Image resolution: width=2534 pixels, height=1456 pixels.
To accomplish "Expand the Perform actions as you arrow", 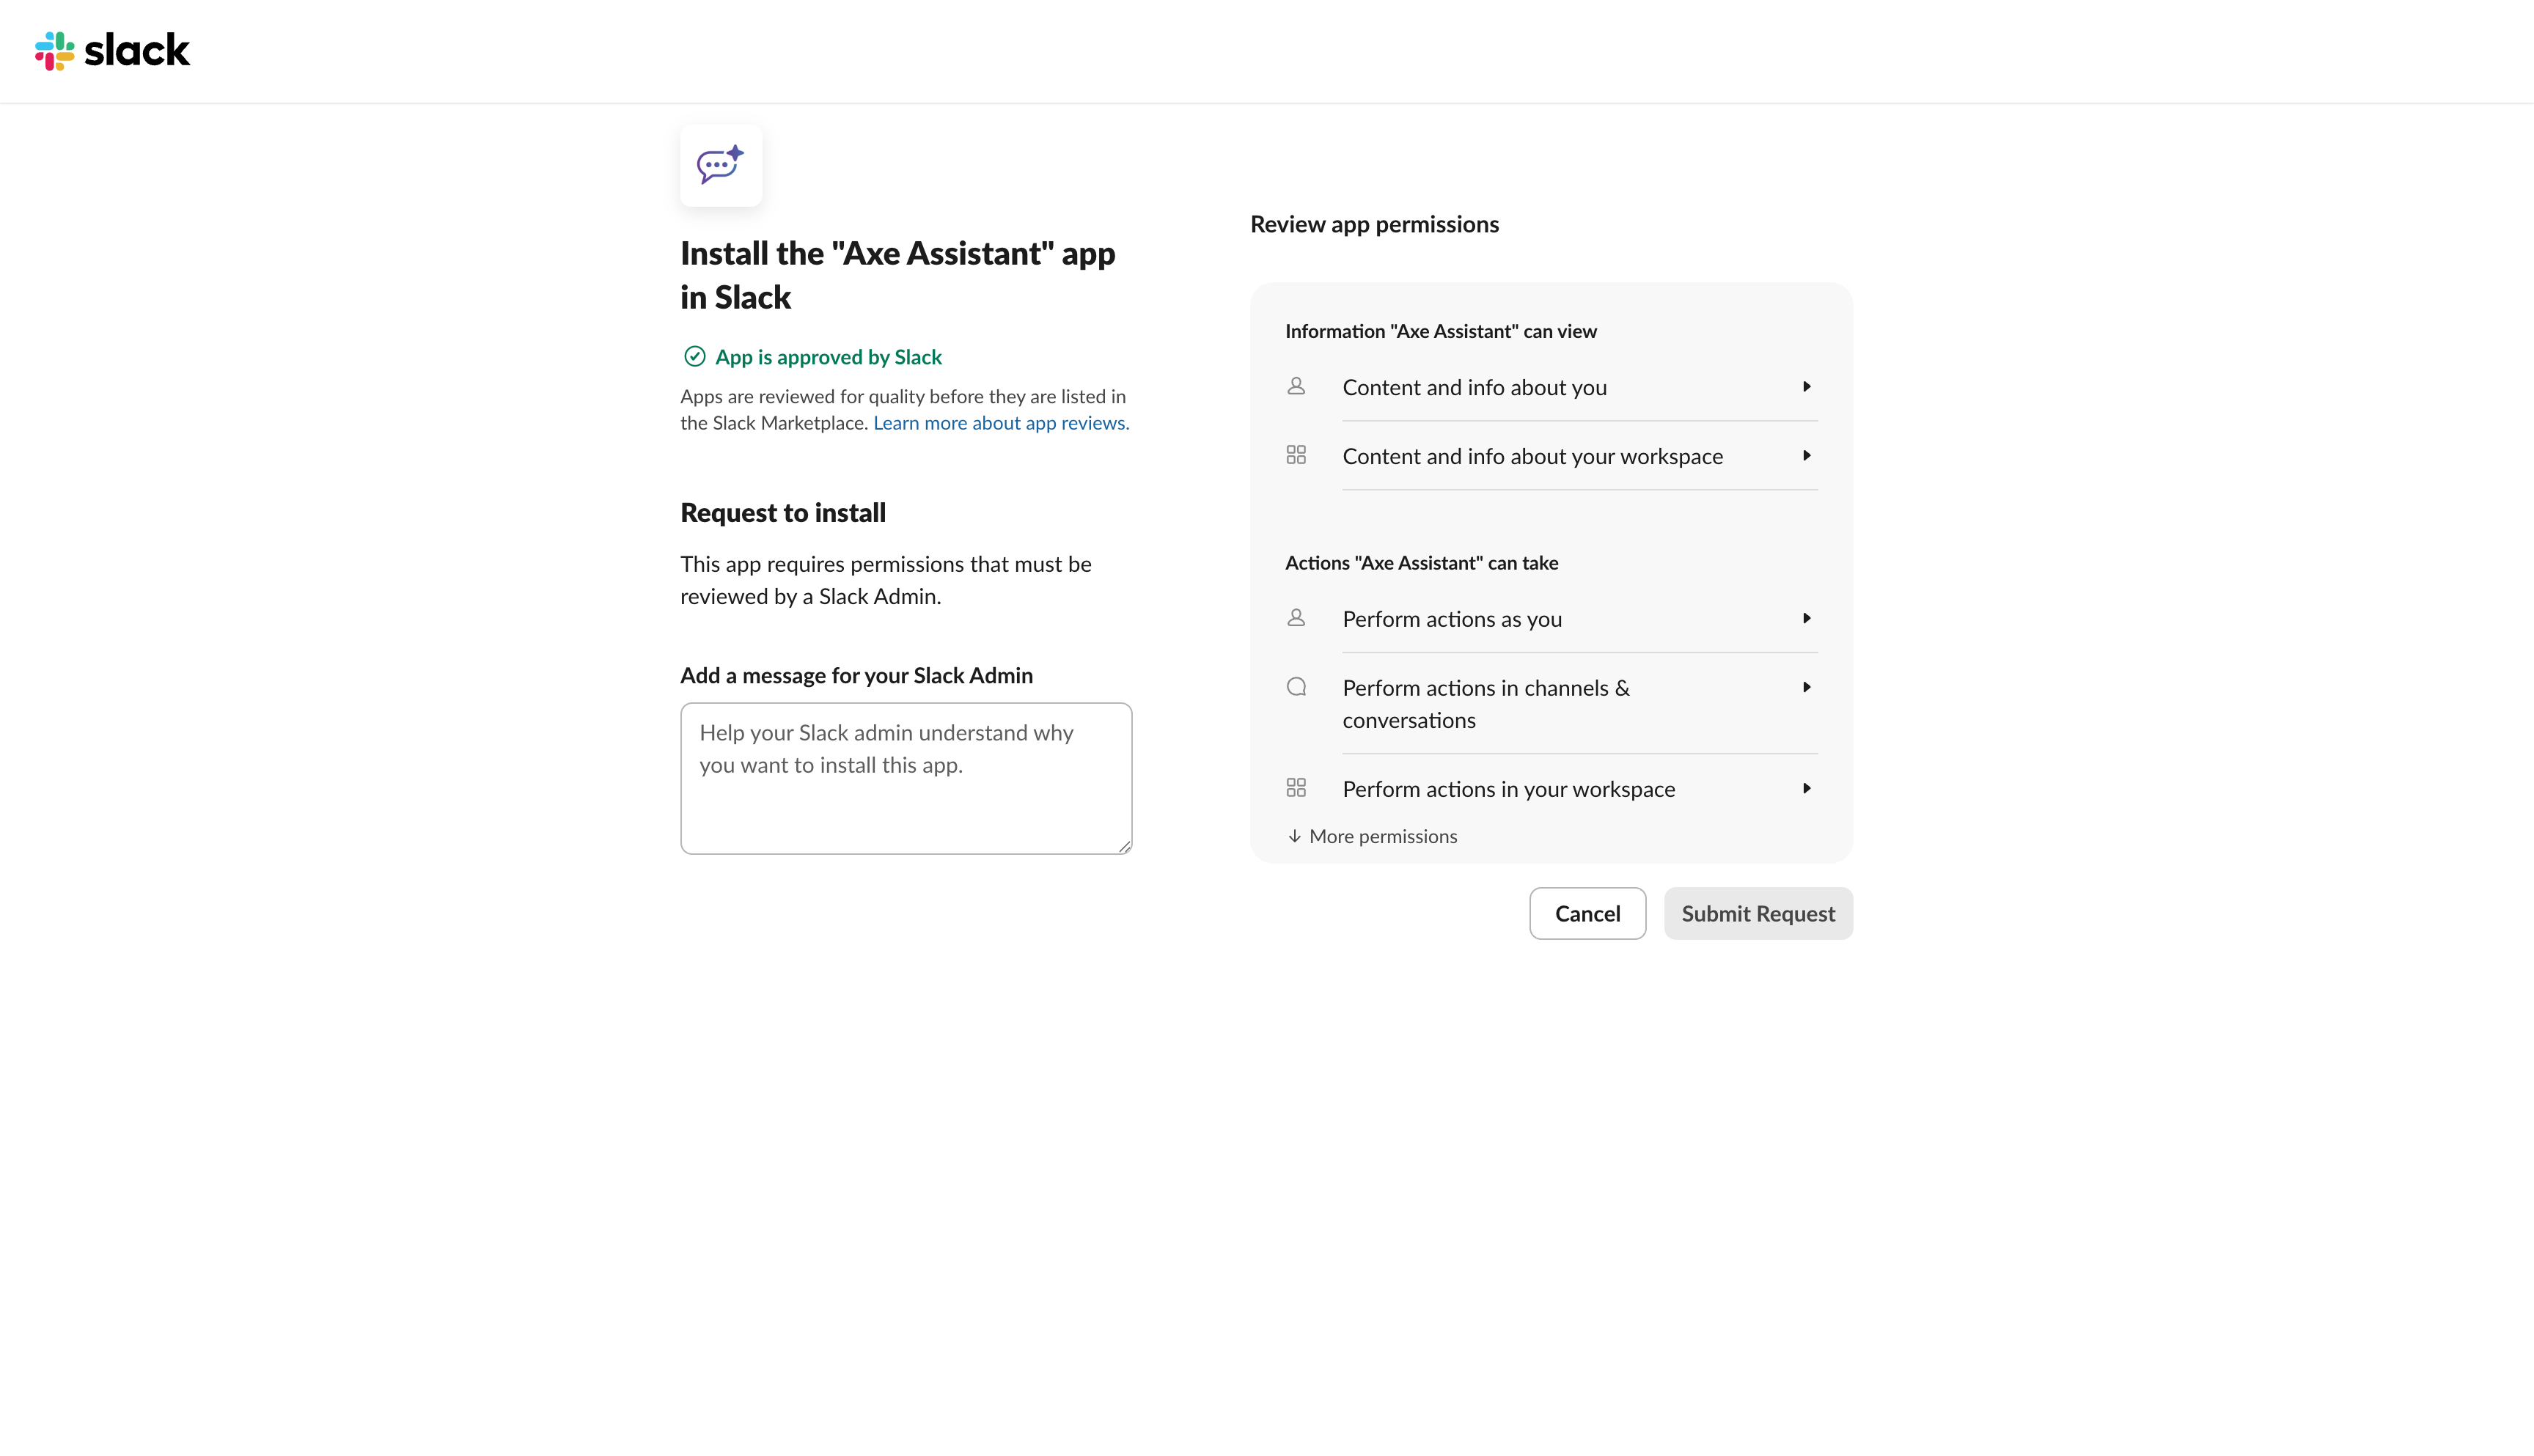I will point(1806,619).
